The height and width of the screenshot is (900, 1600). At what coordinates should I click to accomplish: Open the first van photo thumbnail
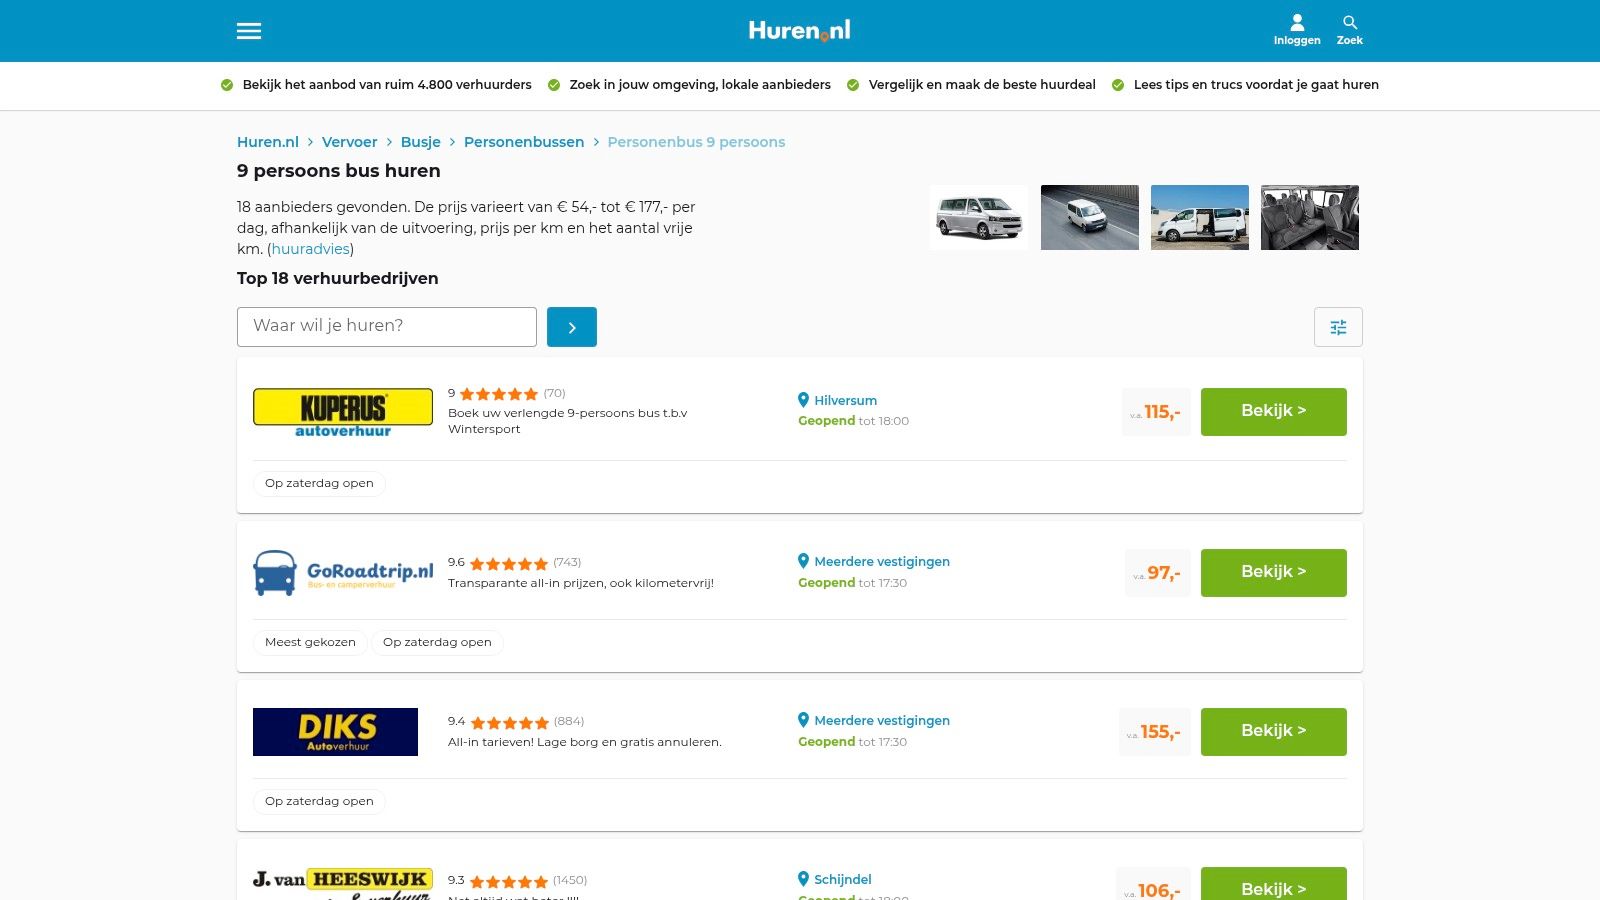(979, 217)
